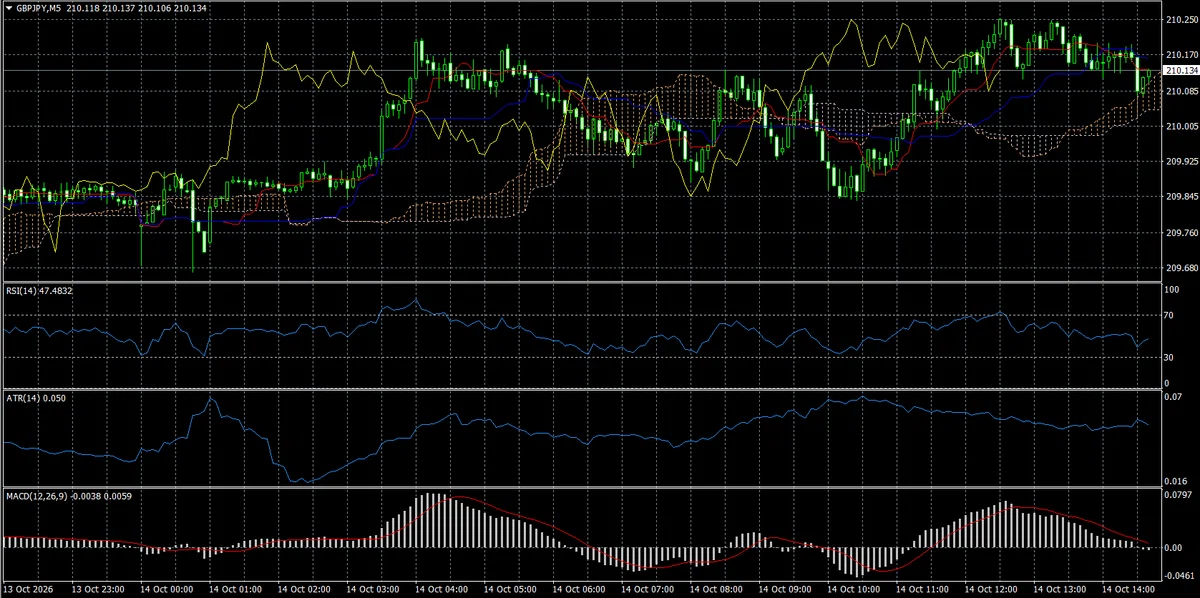Click the 14 Oct 02:00 time label
The height and width of the screenshot is (598, 1200).
click(x=302, y=590)
